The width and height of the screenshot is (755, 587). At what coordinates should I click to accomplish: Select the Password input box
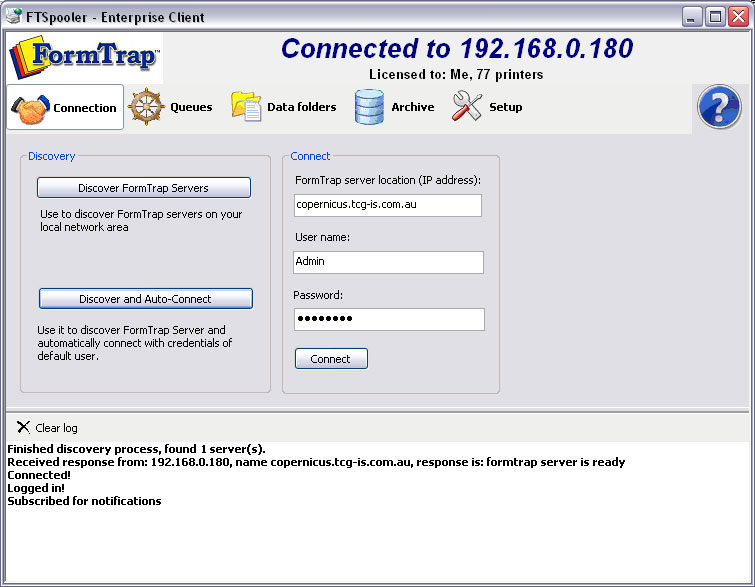(388, 319)
